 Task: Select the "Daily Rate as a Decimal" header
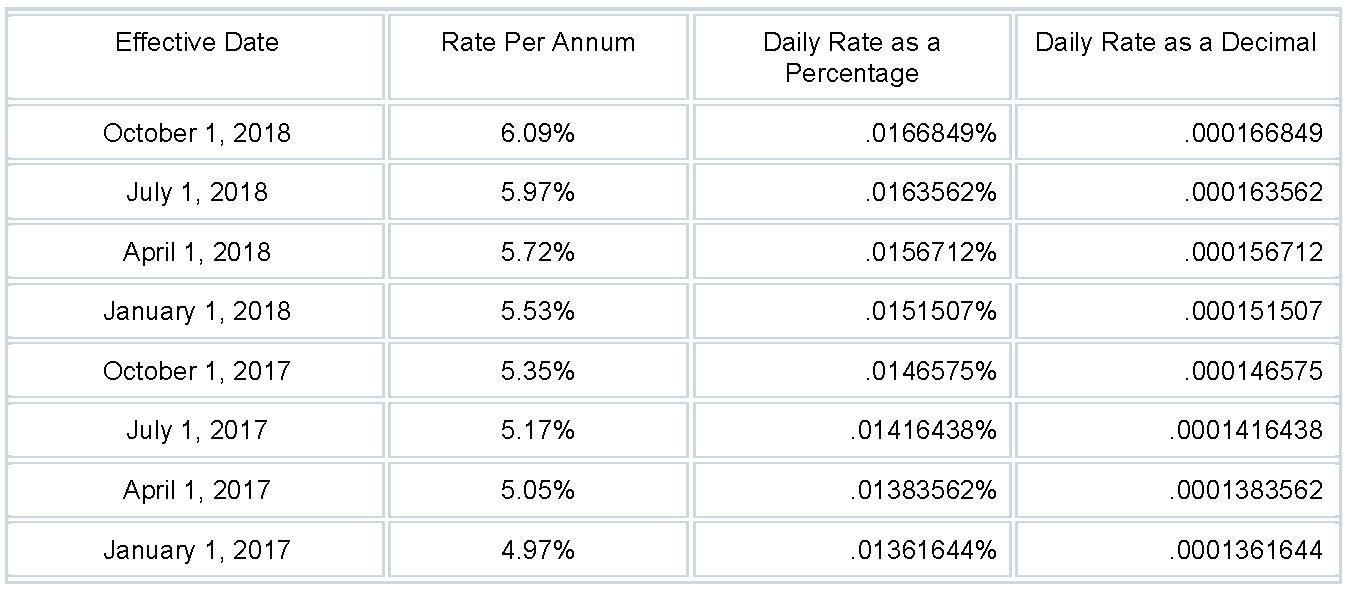click(x=1176, y=43)
